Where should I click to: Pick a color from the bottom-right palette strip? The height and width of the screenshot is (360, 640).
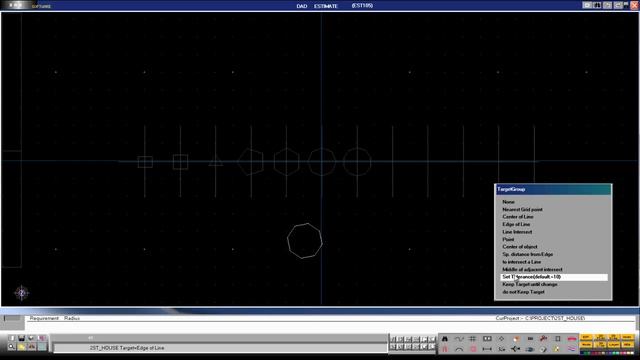click(607, 353)
